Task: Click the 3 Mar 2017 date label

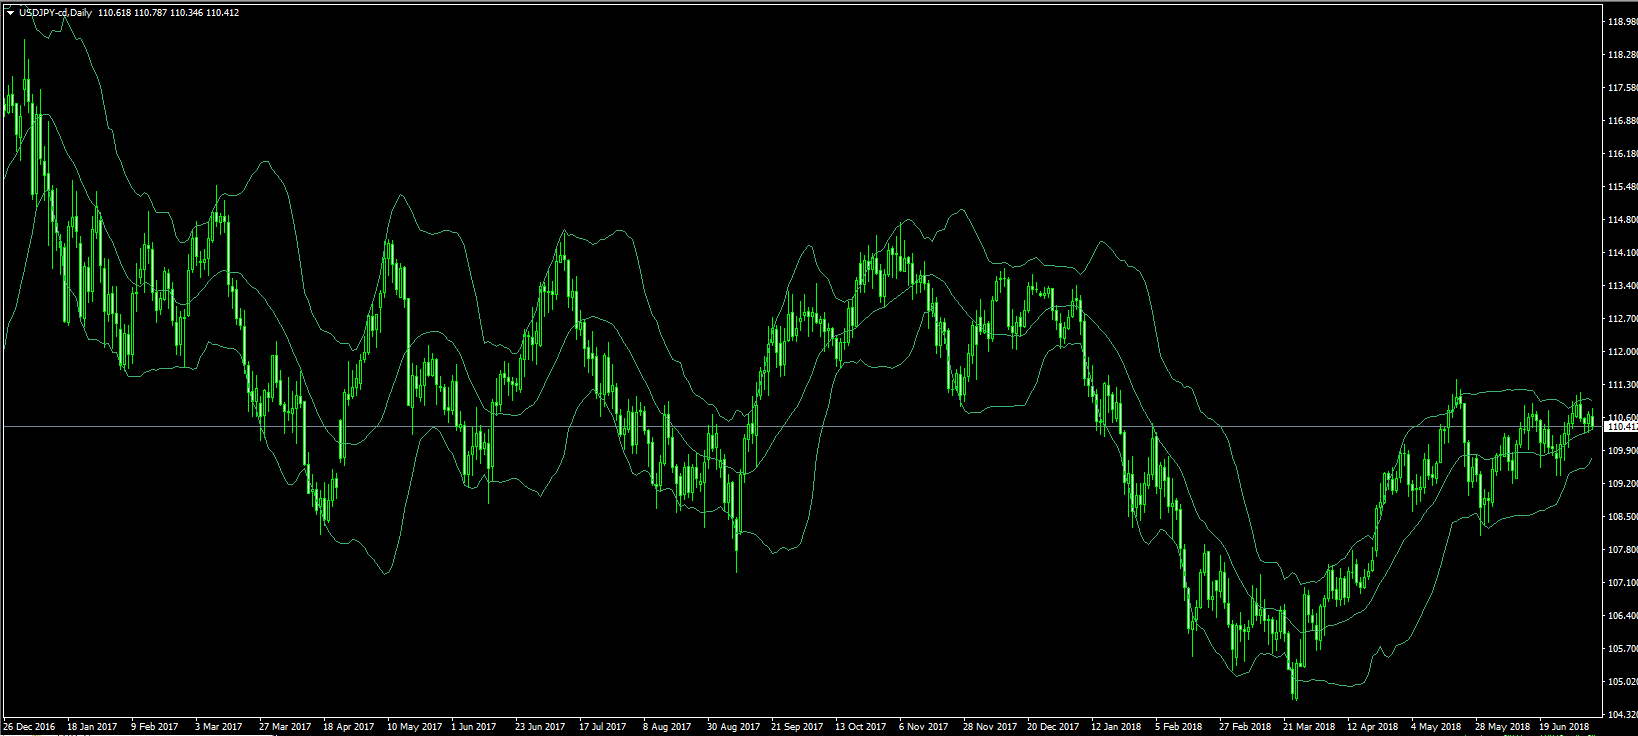Action: click(219, 727)
